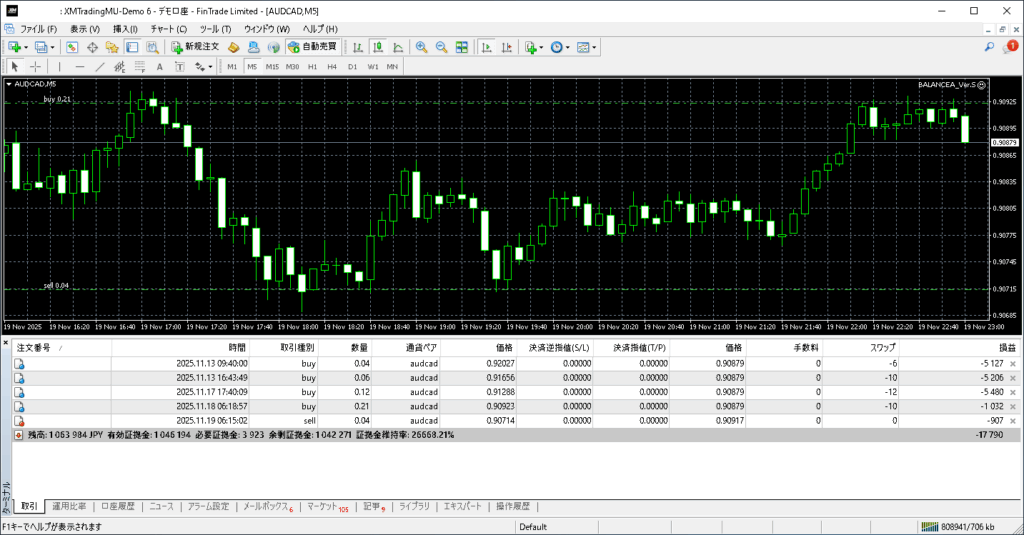1024x535 pixels.
Task: Expand the new chart dropdown arrow
Action: click(x=26, y=47)
